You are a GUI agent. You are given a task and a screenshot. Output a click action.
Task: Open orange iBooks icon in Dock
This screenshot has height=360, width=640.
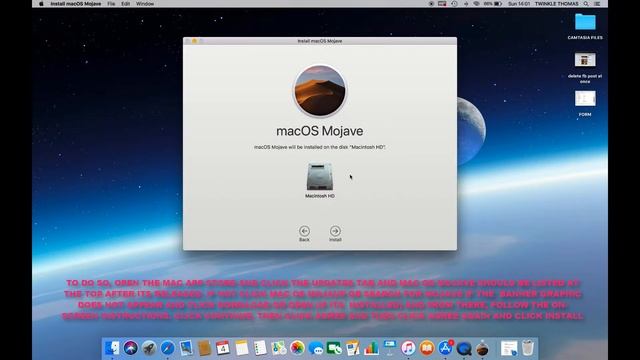coord(427,348)
